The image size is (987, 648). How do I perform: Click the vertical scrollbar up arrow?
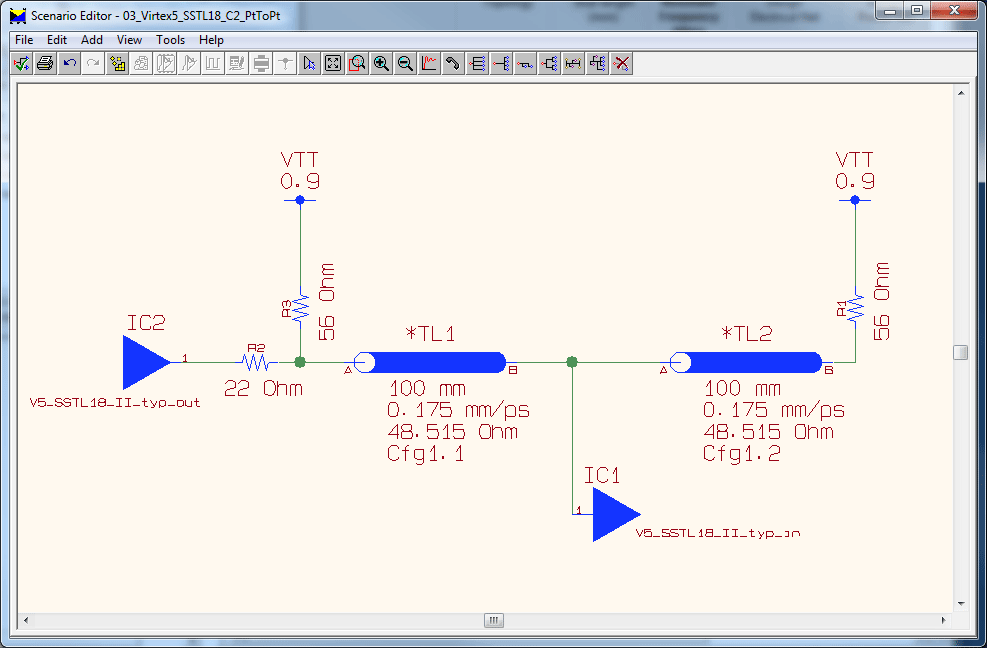point(961,93)
